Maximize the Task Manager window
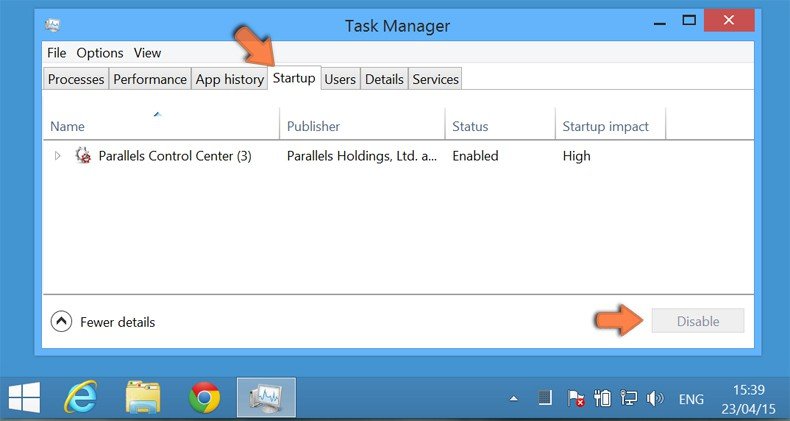The image size is (790, 421). pyautogui.click(x=689, y=21)
